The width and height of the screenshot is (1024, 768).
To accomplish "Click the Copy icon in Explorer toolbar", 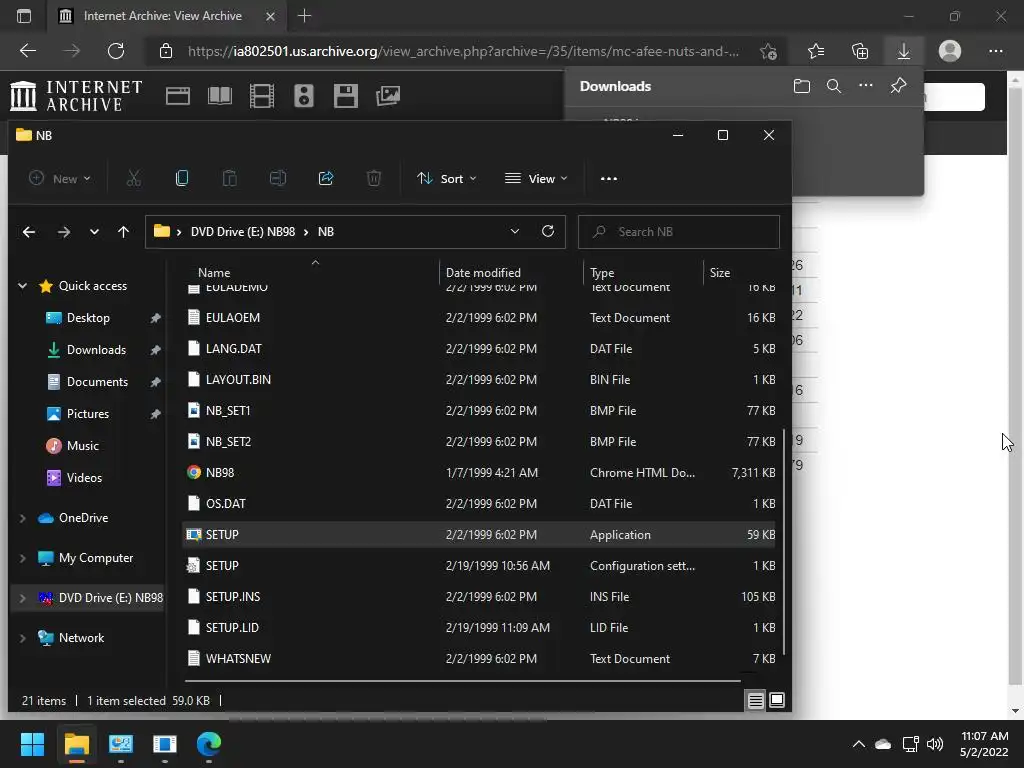I will pyautogui.click(x=182, y=178).
